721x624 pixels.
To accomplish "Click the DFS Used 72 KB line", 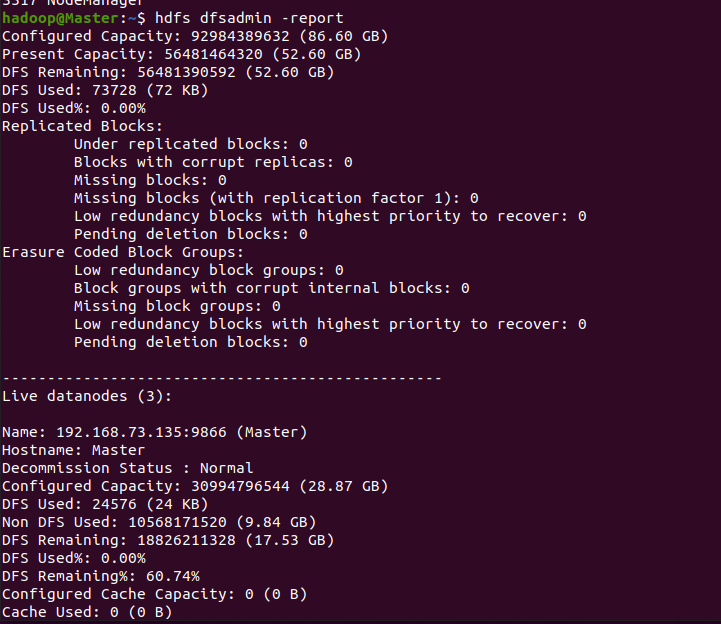I will coord(105,90).
